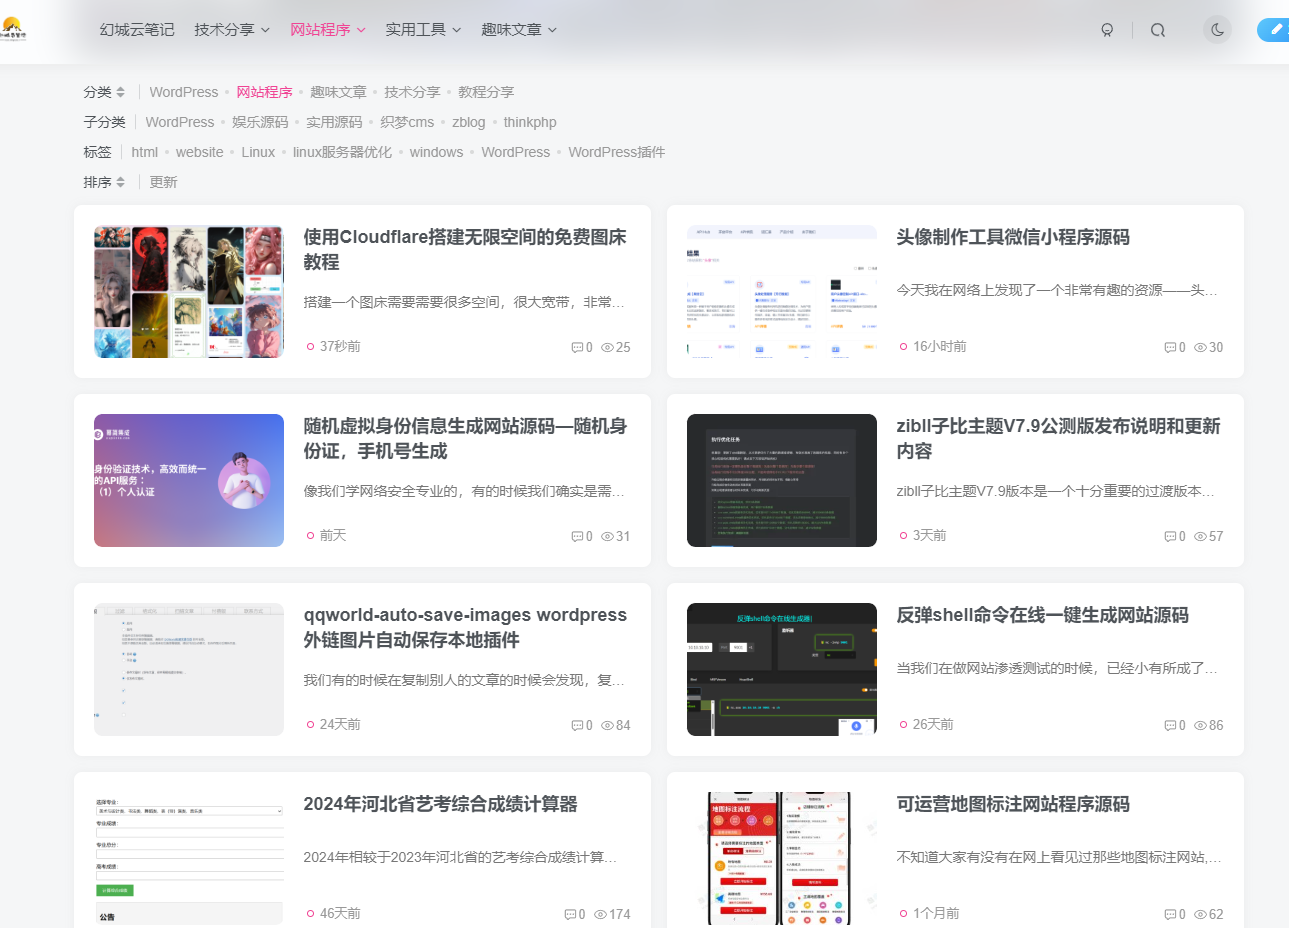Choose 实用源码 subcategory

[334, 122]
